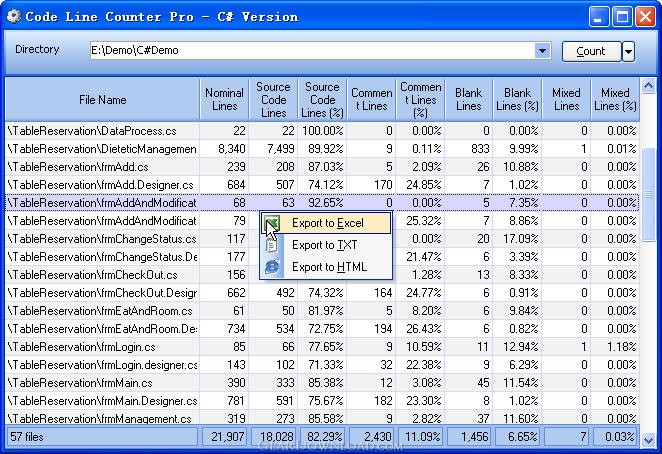
Task: Choose Export to Excel
Action: coord(327,223)
